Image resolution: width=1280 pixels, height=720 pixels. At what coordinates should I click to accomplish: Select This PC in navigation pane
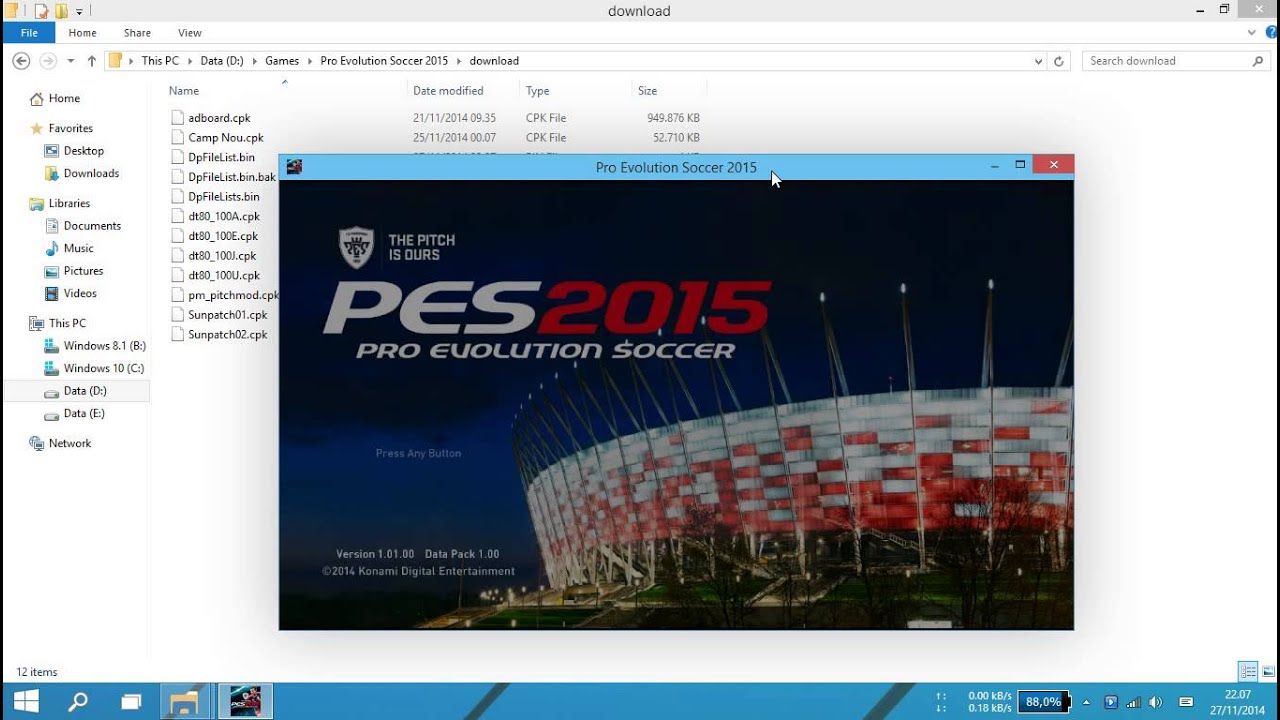pyautogui.click(x=67, y=323)
